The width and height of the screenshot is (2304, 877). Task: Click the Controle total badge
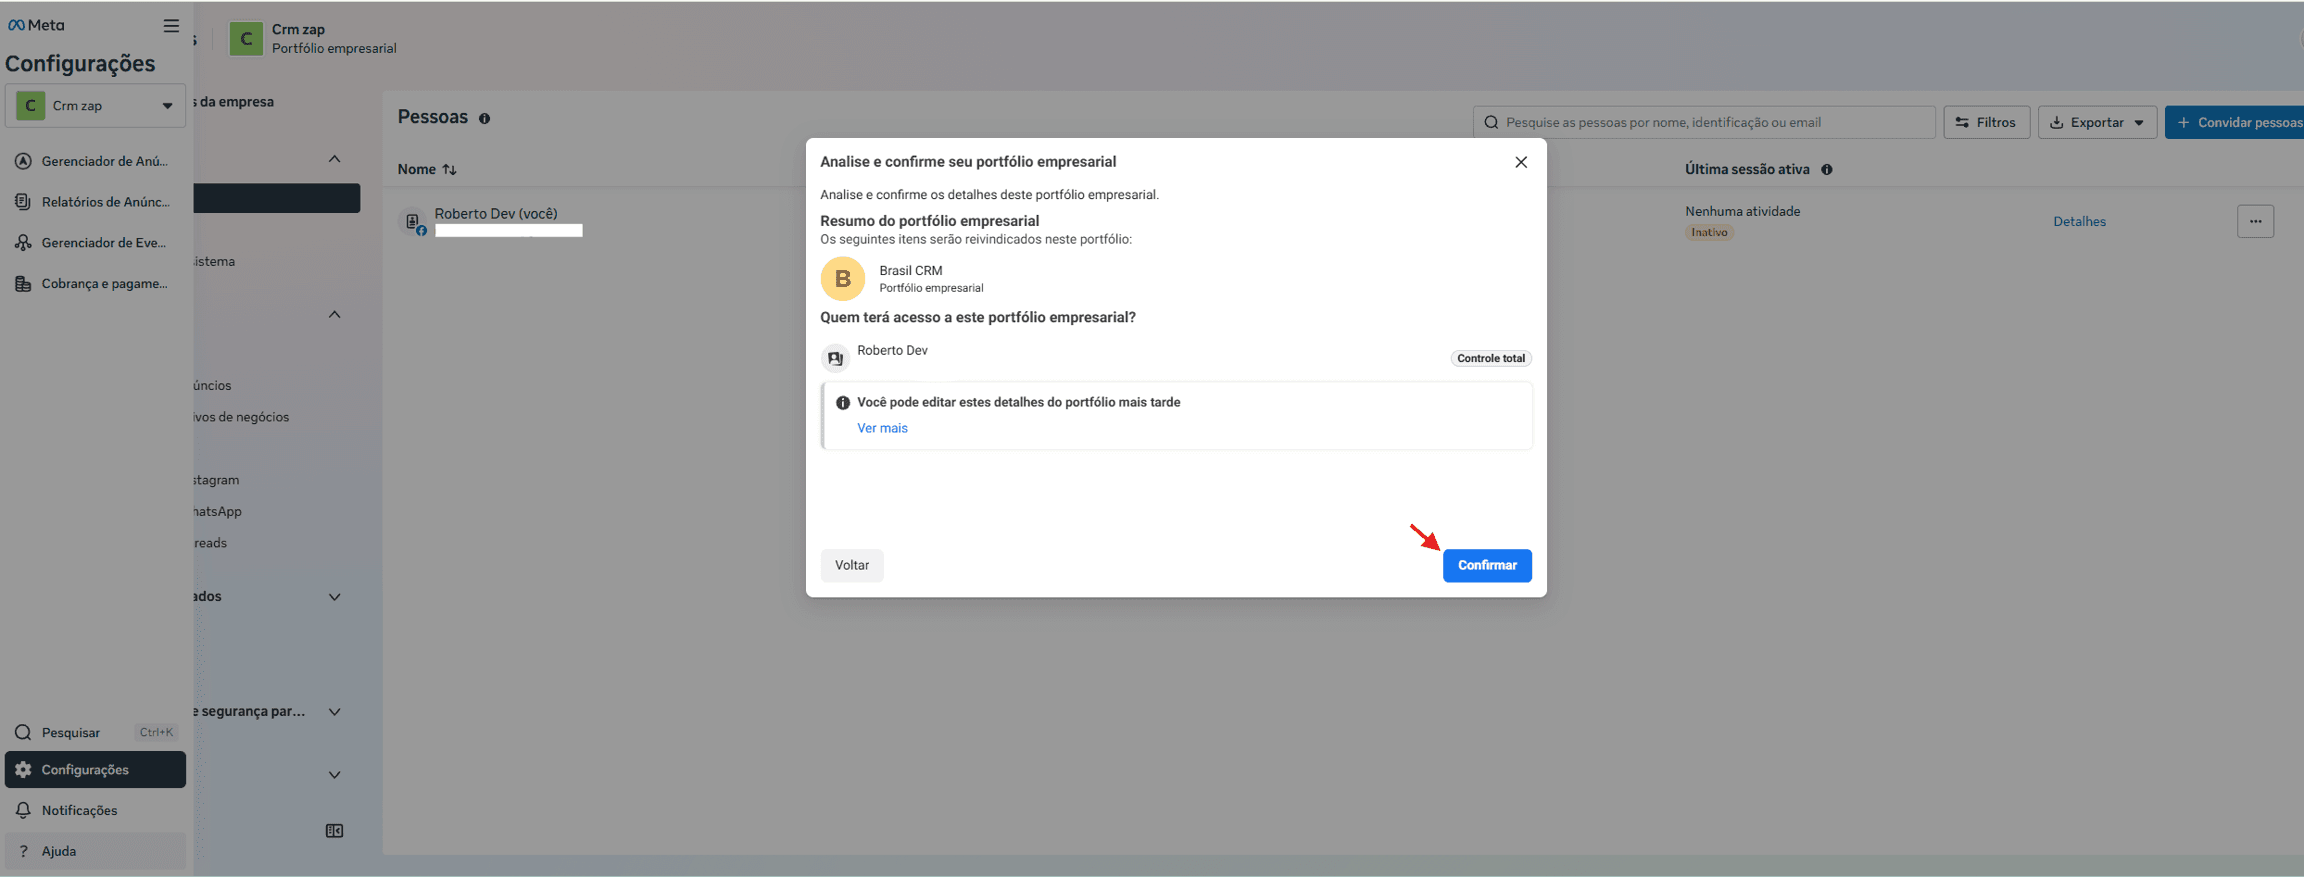pos(1491,358)
